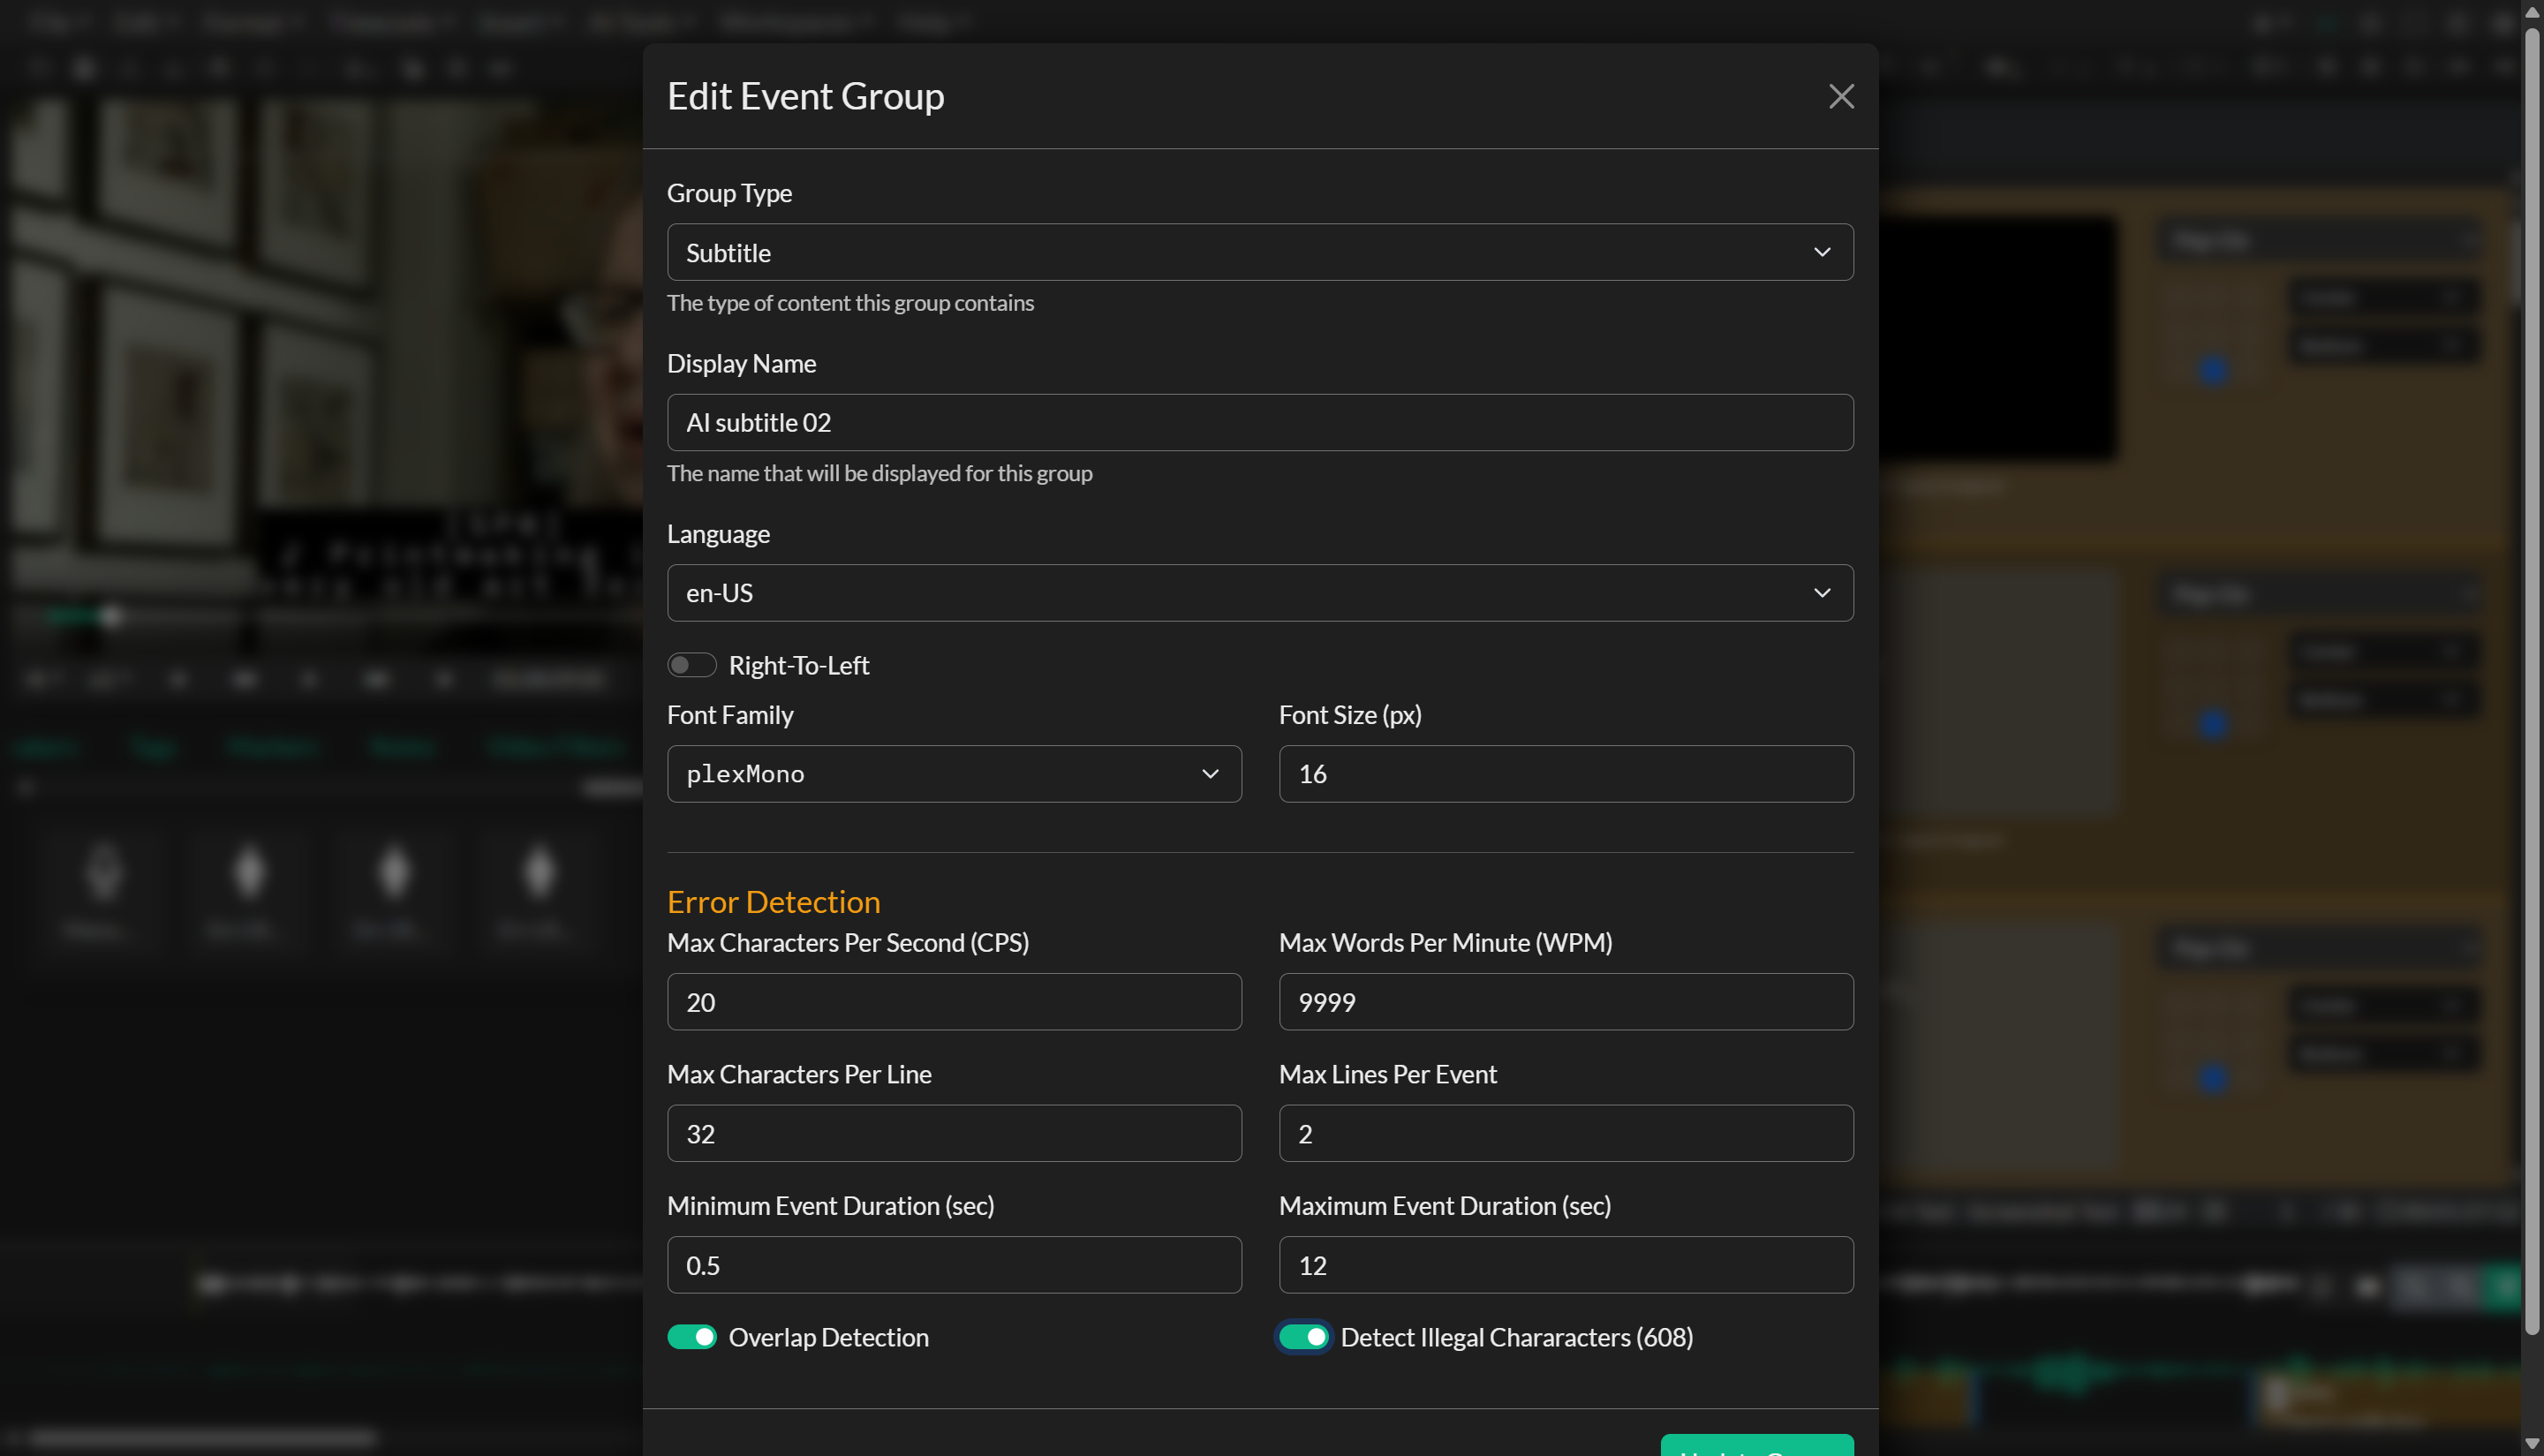This screenshot has width=2544, height=1456.
Task: Disable Overlap Detection
Action: point(693,1336)
